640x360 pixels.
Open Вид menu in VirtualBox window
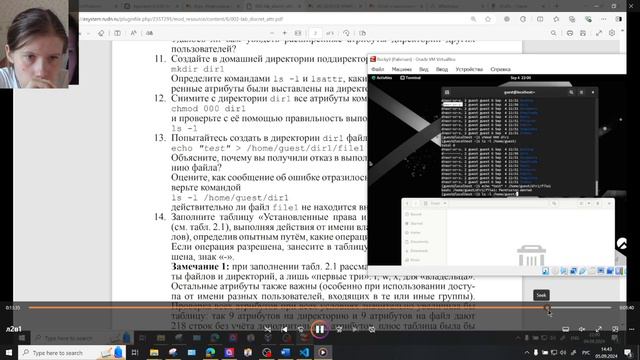point(424,69)
